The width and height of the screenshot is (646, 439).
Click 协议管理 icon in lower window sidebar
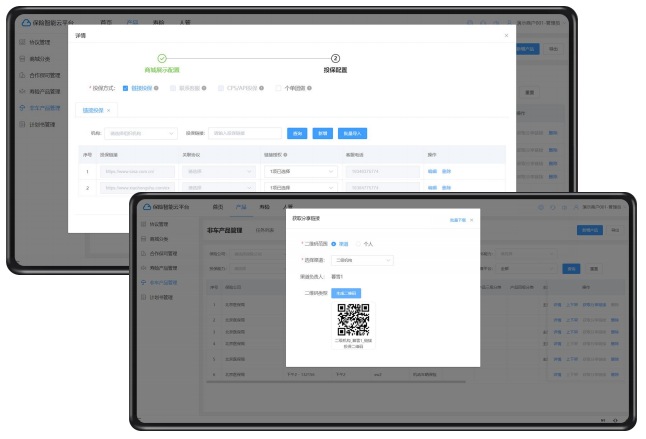pos(143,224)
